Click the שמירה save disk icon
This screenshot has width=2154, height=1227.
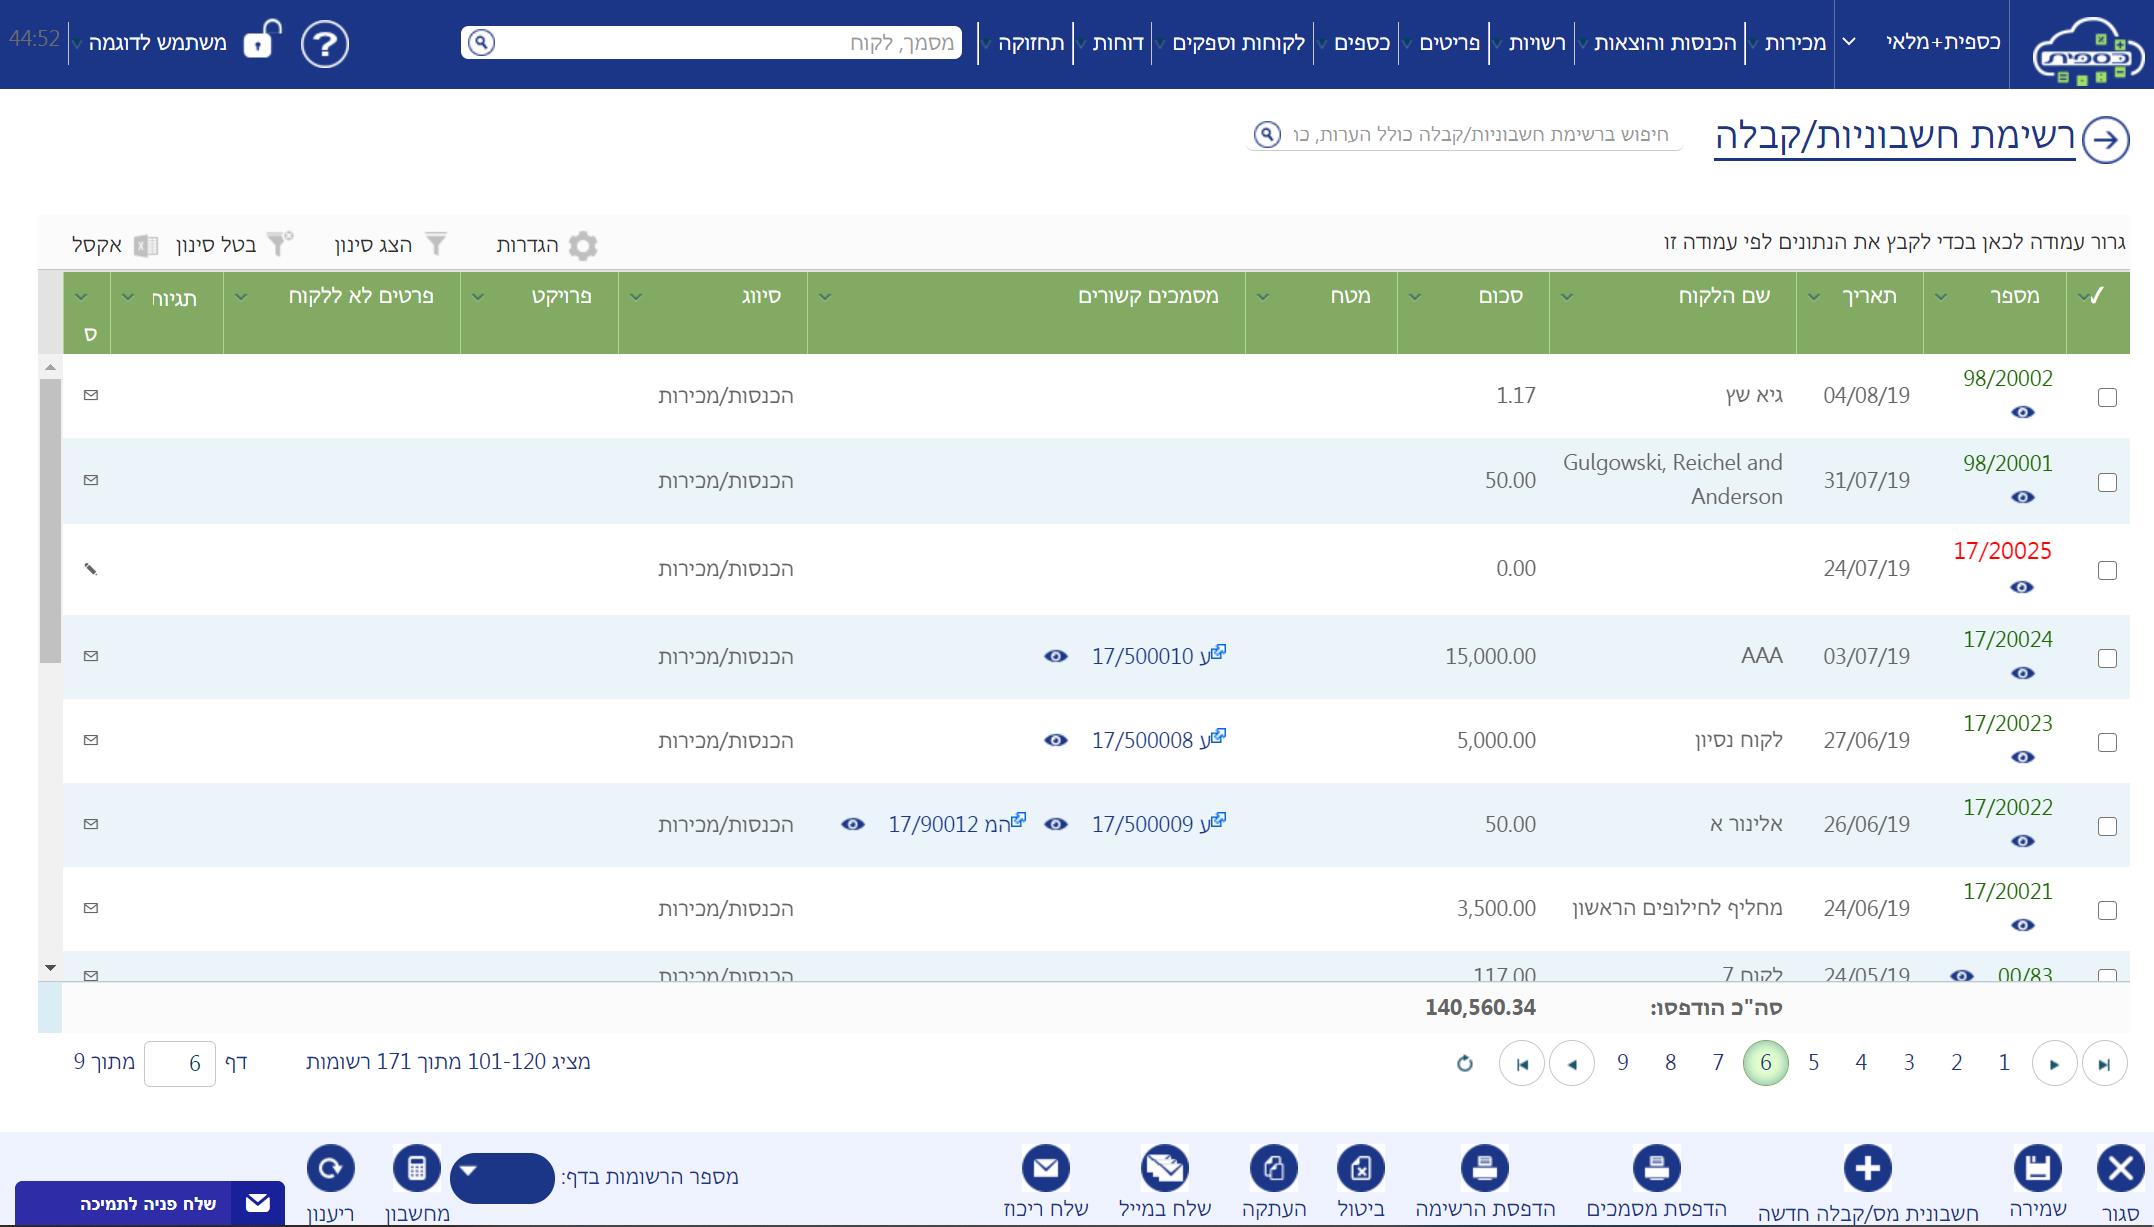pyautogui.click(x=2038, y=1168)
